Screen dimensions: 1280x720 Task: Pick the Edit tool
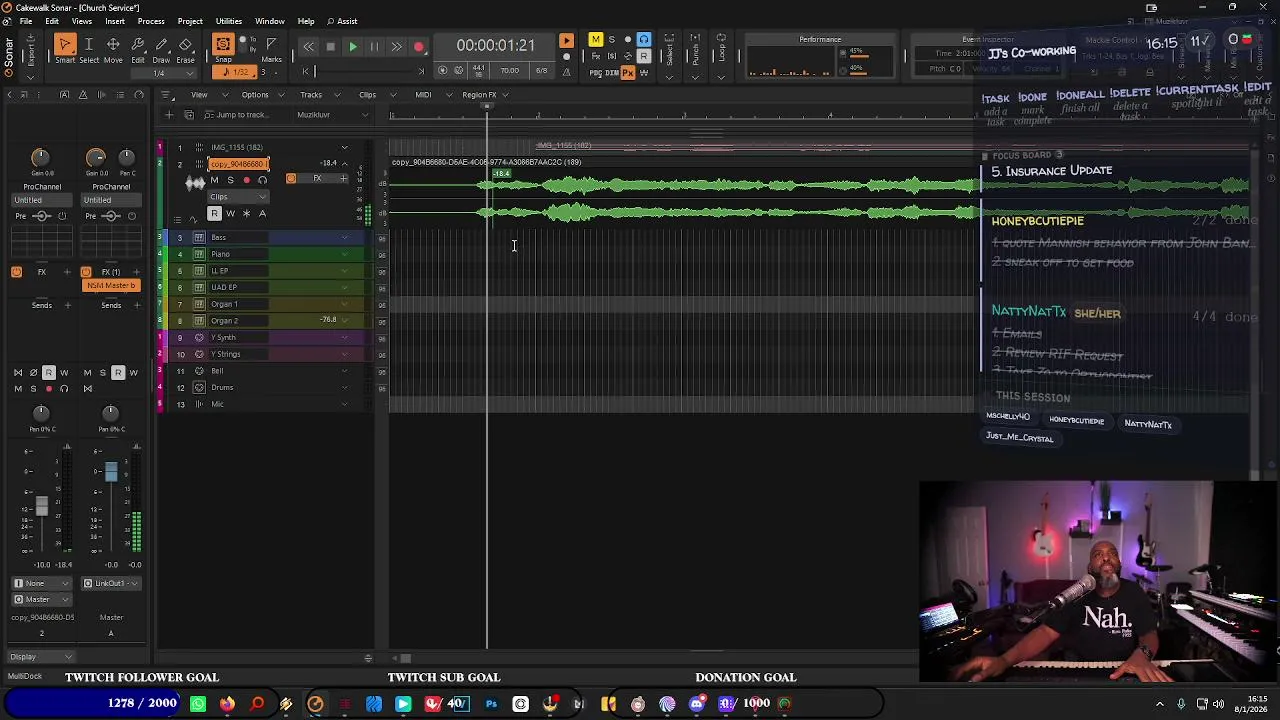point(138,48)
